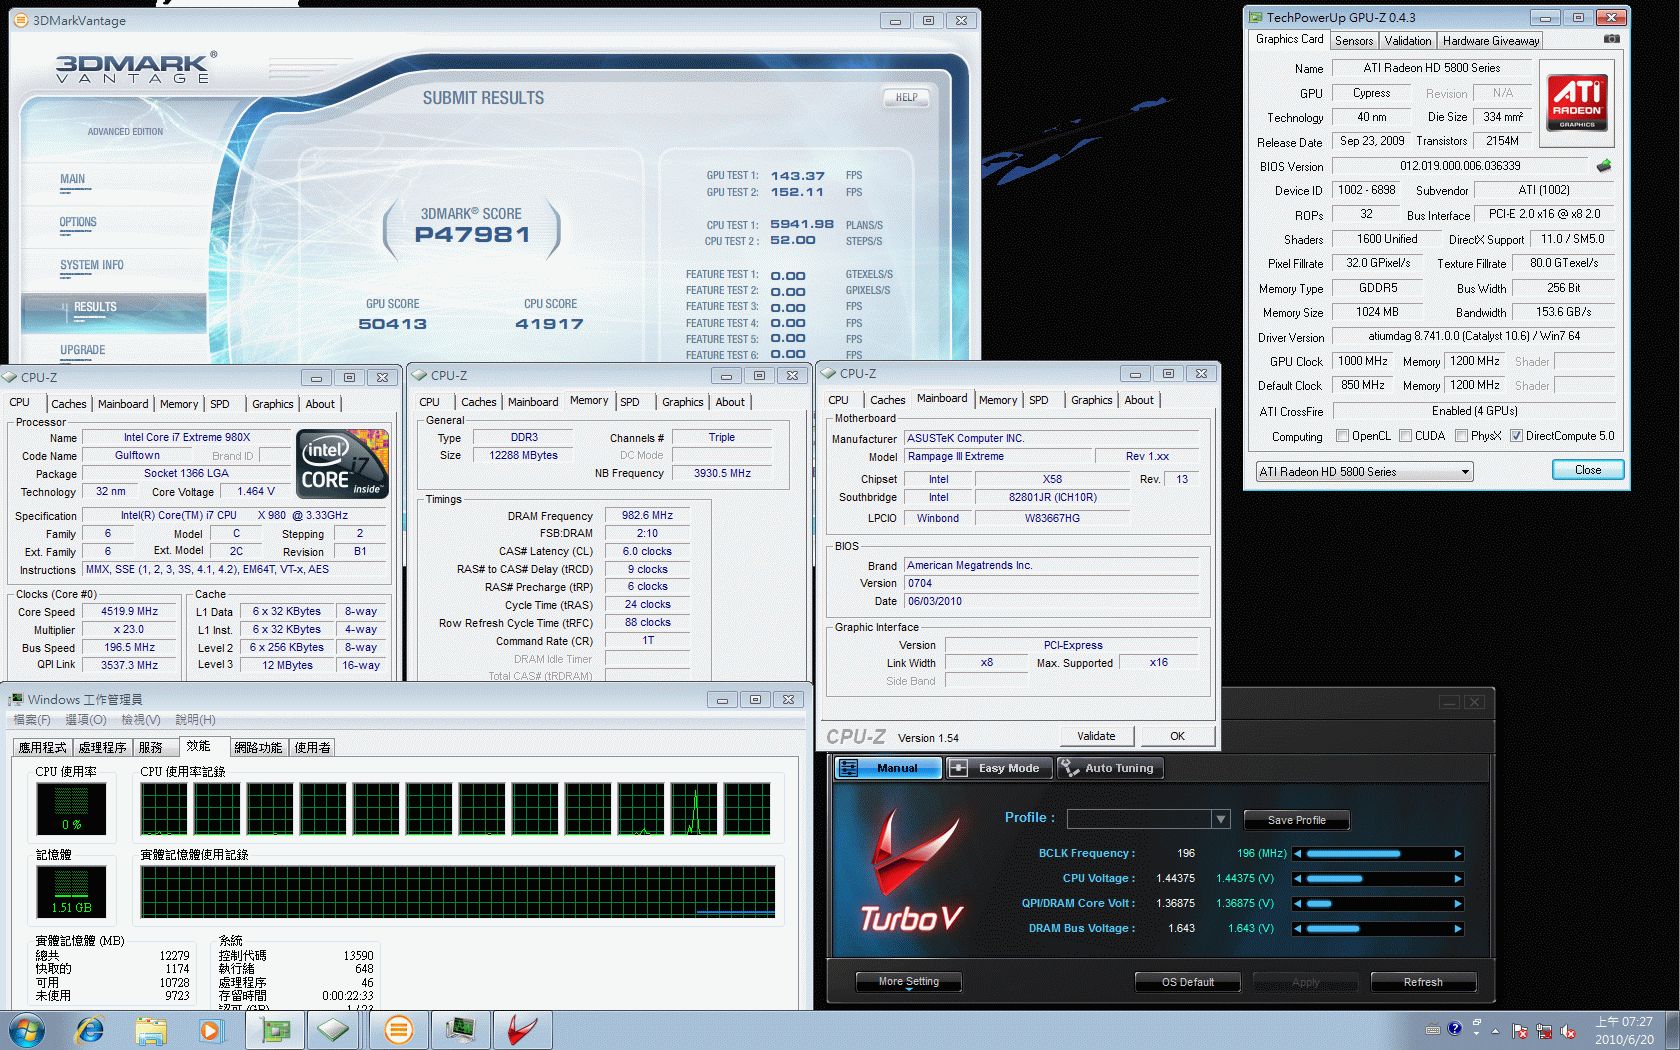Open GPU-Z Validation tab

click(x=1408, y=41)
